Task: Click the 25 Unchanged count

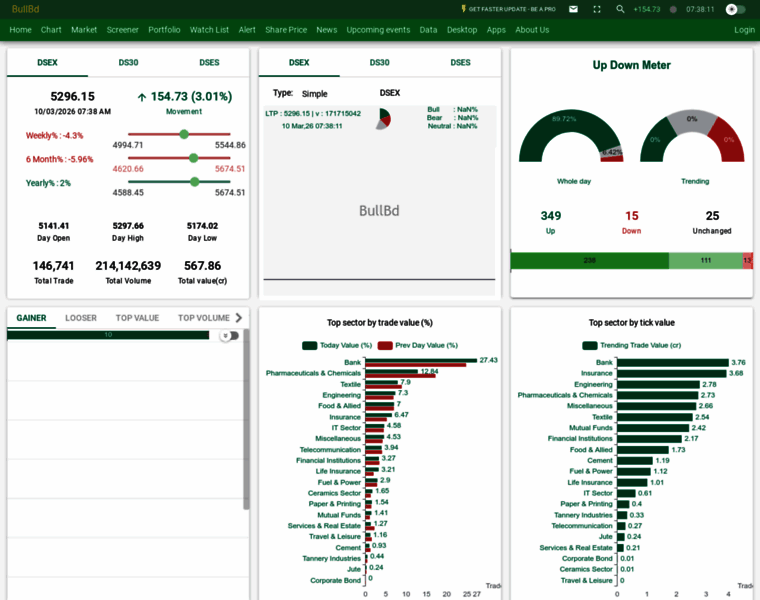Action: [712, 216]
